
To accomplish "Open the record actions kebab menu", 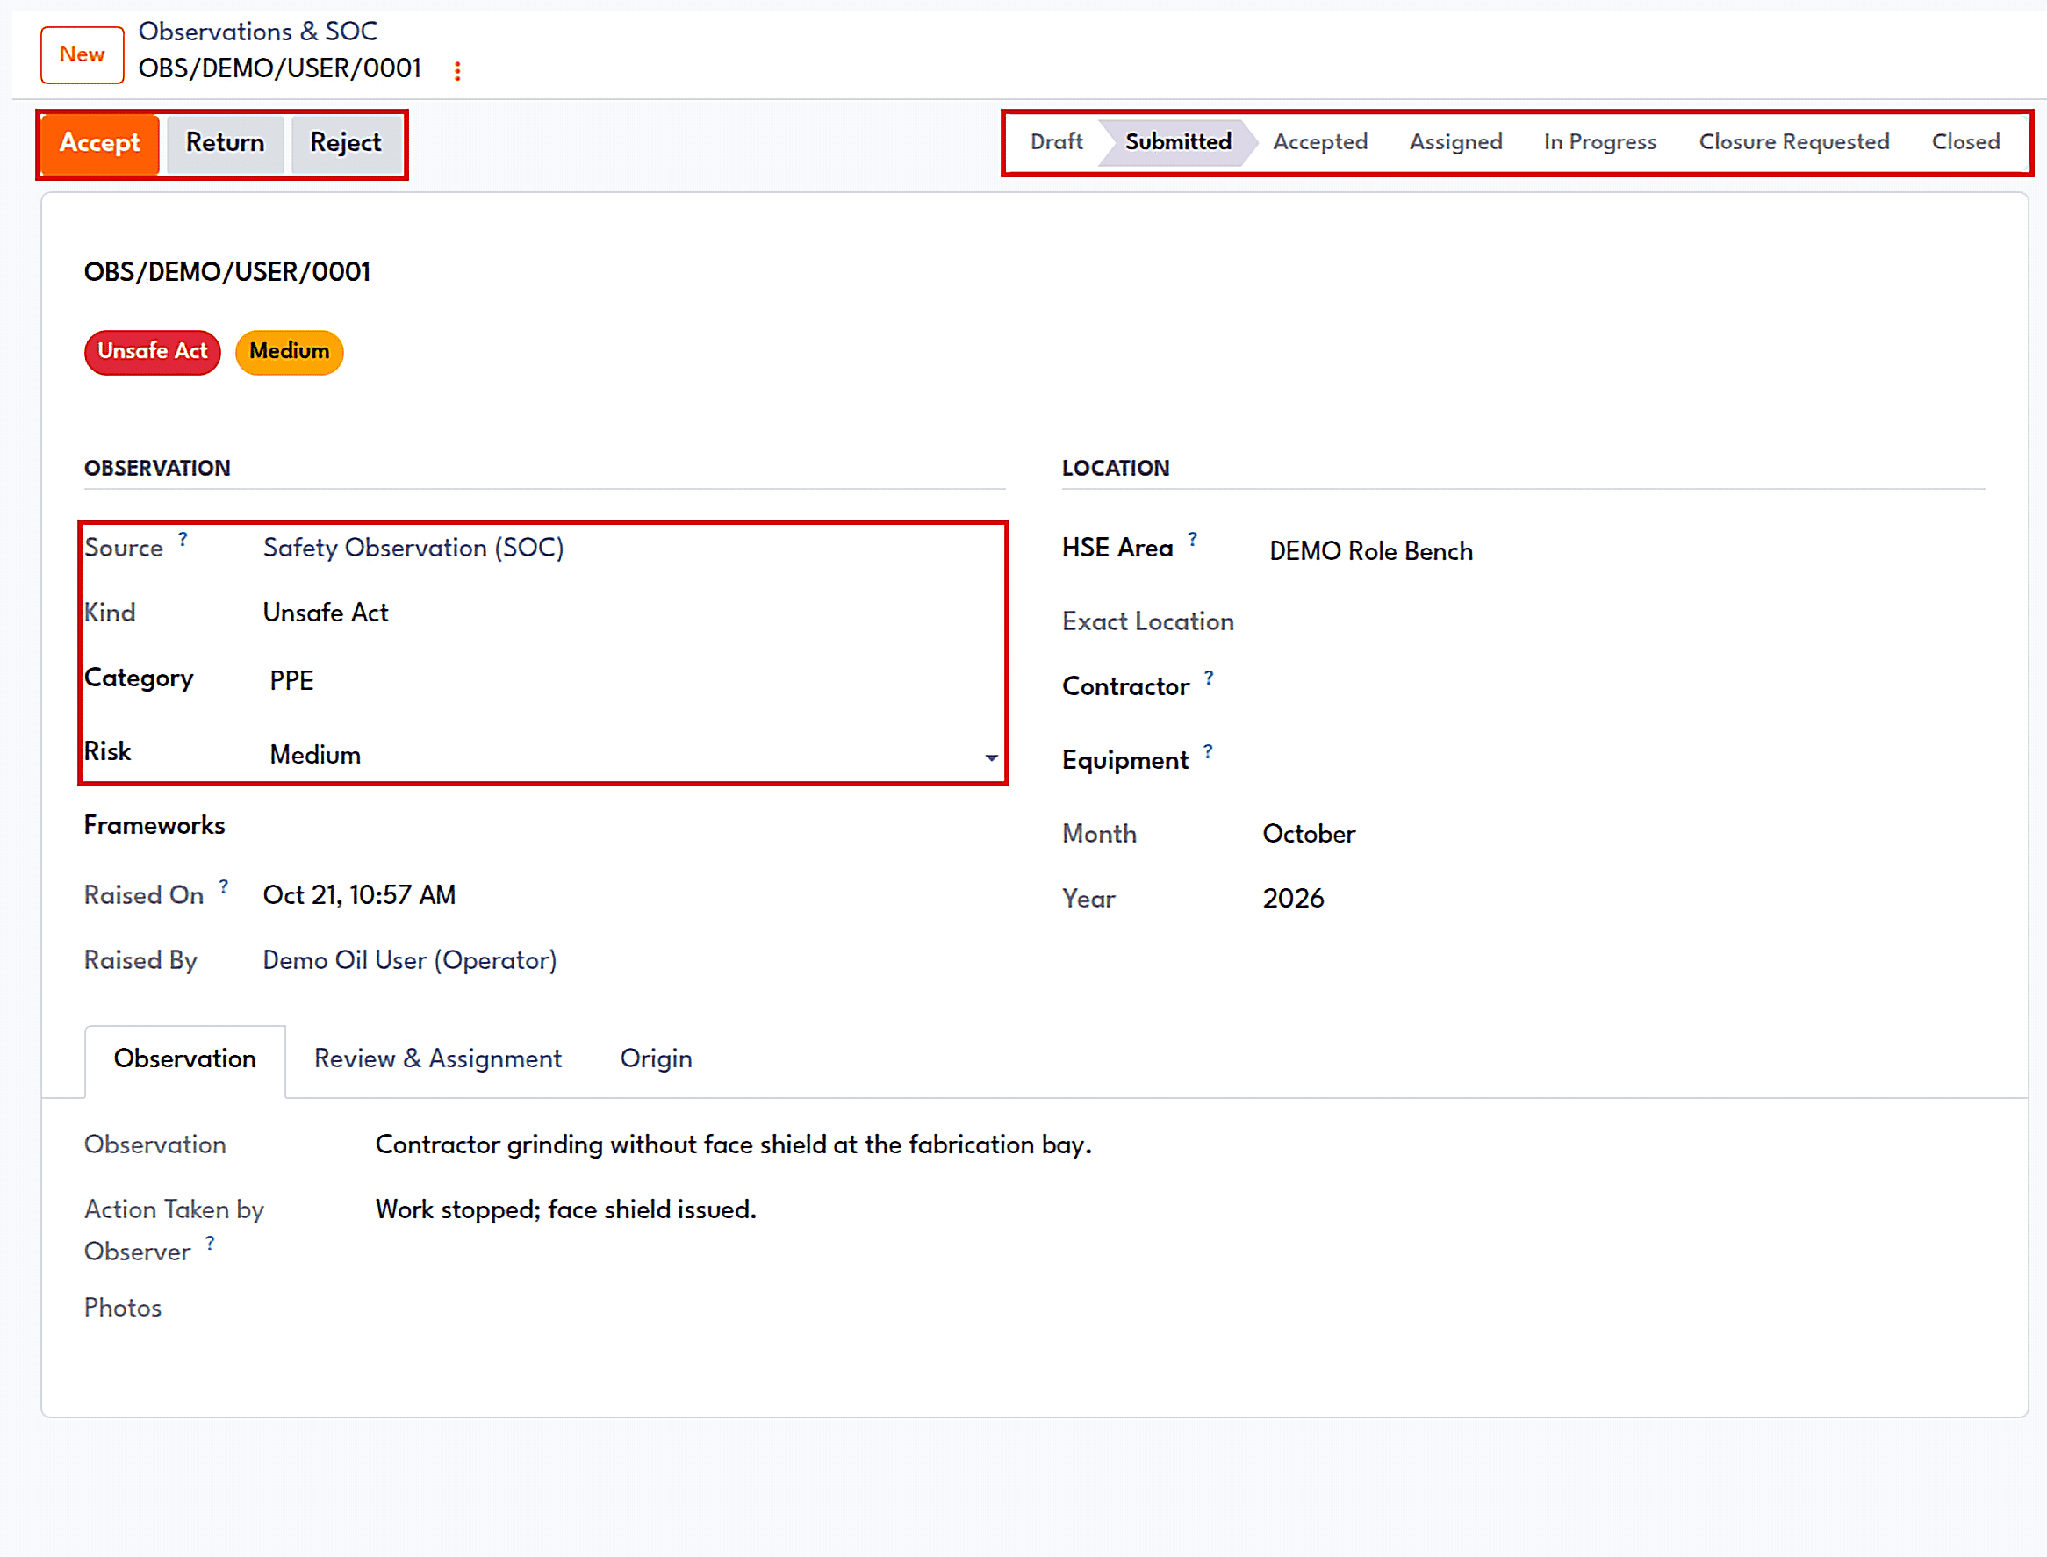I will (x=458, y=71).
